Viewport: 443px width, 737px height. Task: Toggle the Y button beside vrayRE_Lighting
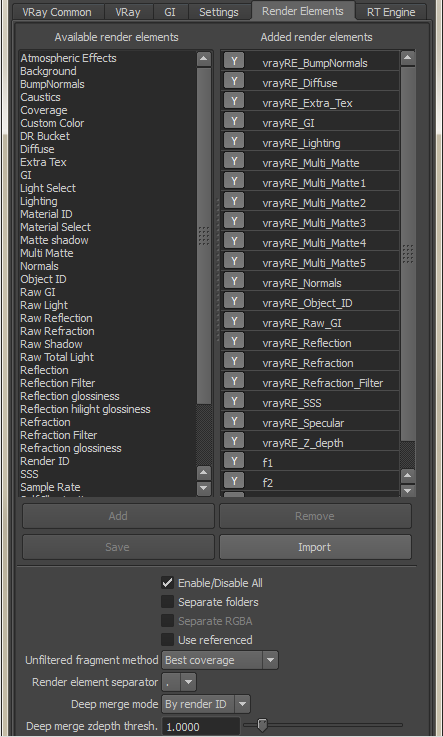[x=233, y=141]
